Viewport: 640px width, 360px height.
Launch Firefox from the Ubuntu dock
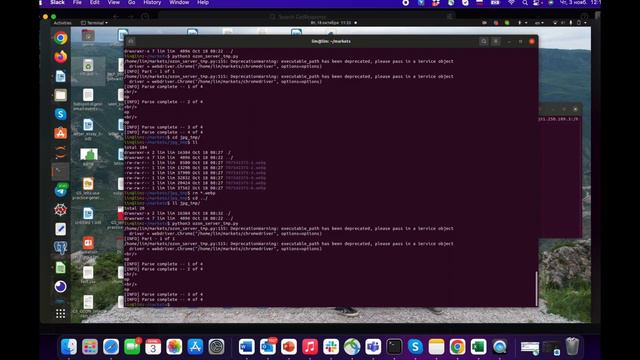click(x=60, y=57)
